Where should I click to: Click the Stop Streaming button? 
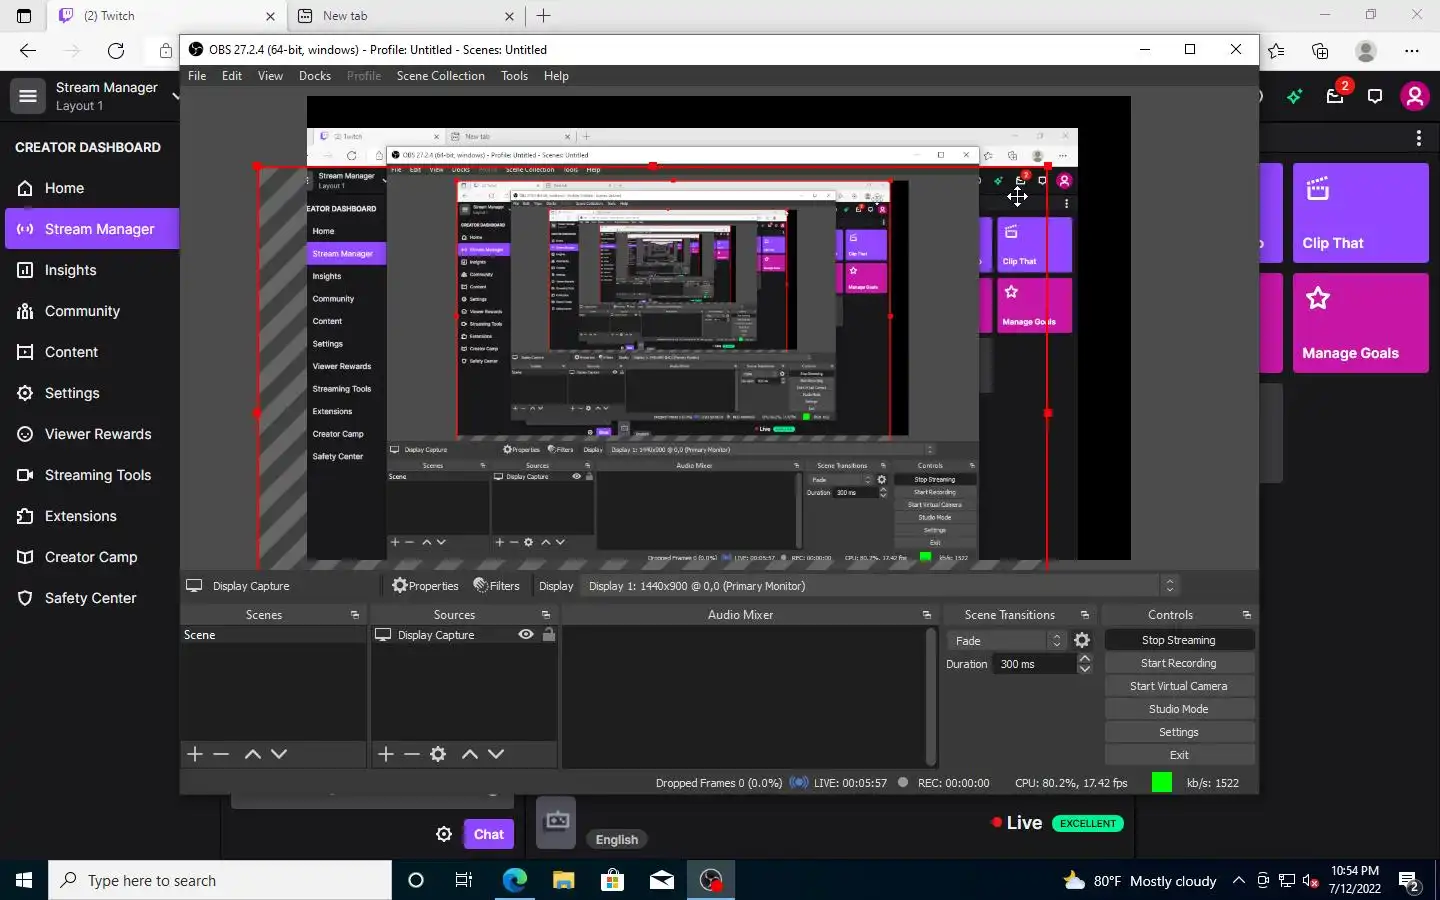tap(1179, 640)
